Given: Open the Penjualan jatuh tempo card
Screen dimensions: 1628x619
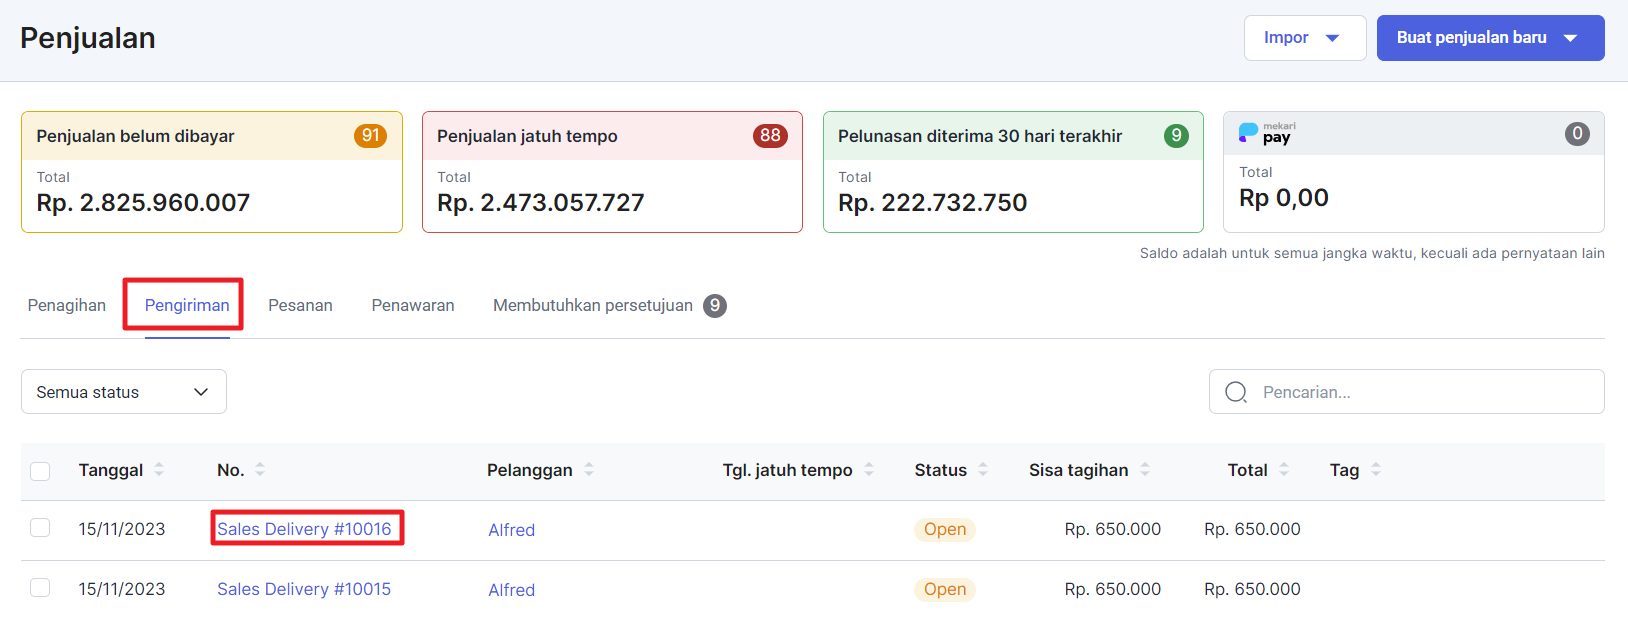Looking at the screenshot, I should (x=612, y=172).
